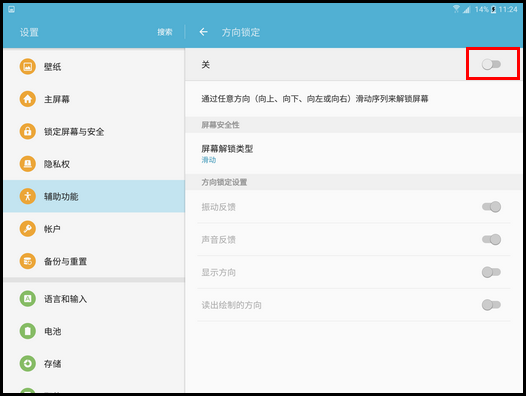
Task: Toggle the 读出绘制的方向 switch
Action: click(491, 305)
